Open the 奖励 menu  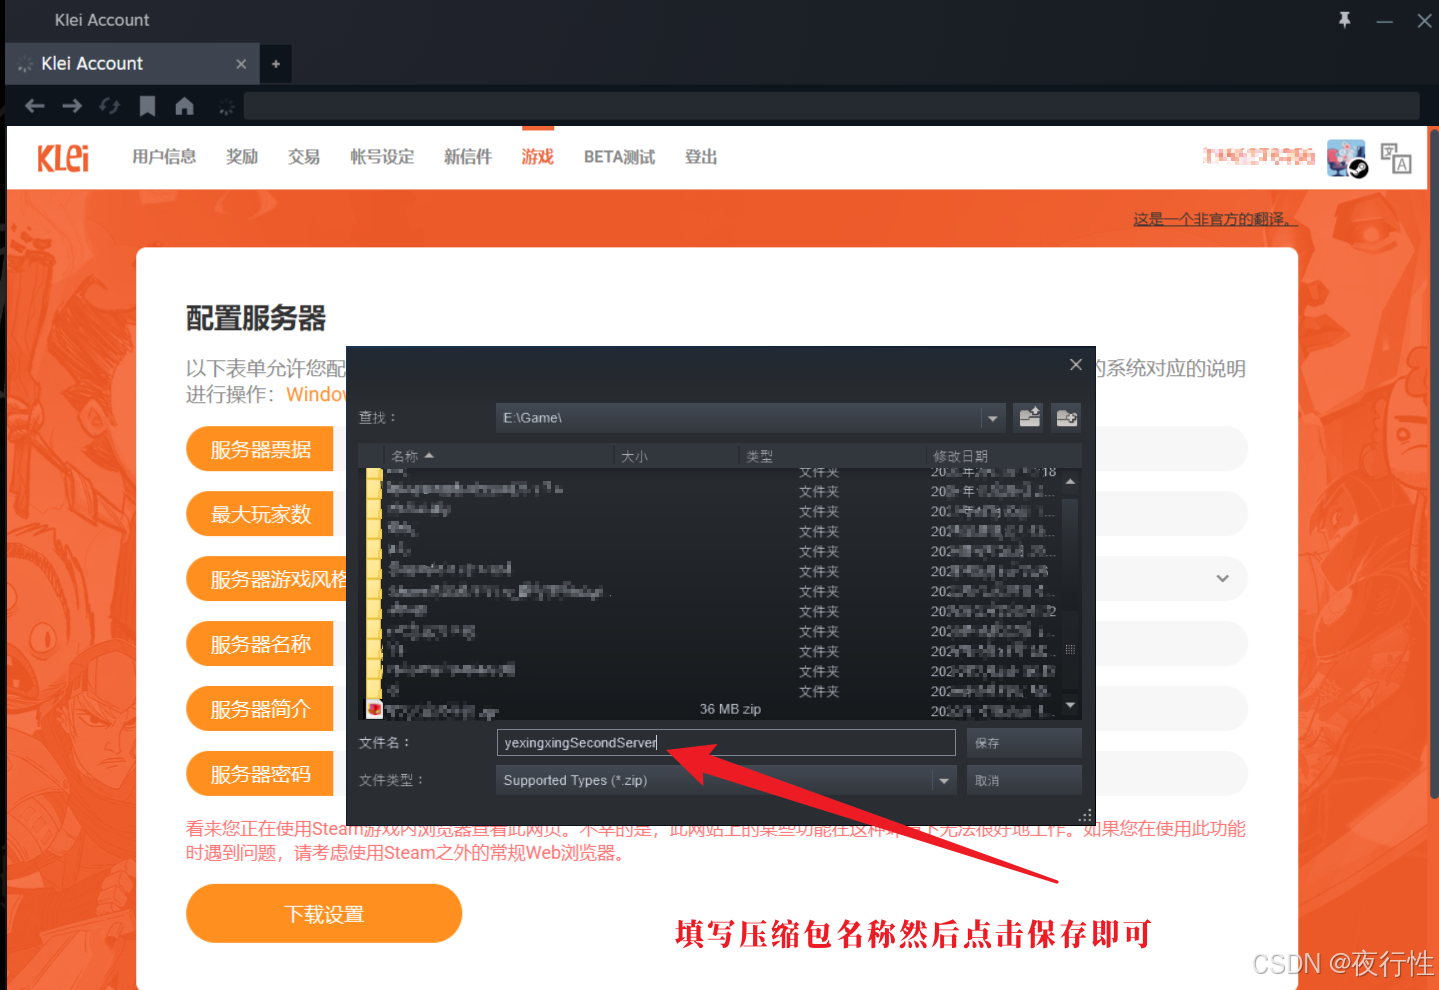click(x=242, y=157)
